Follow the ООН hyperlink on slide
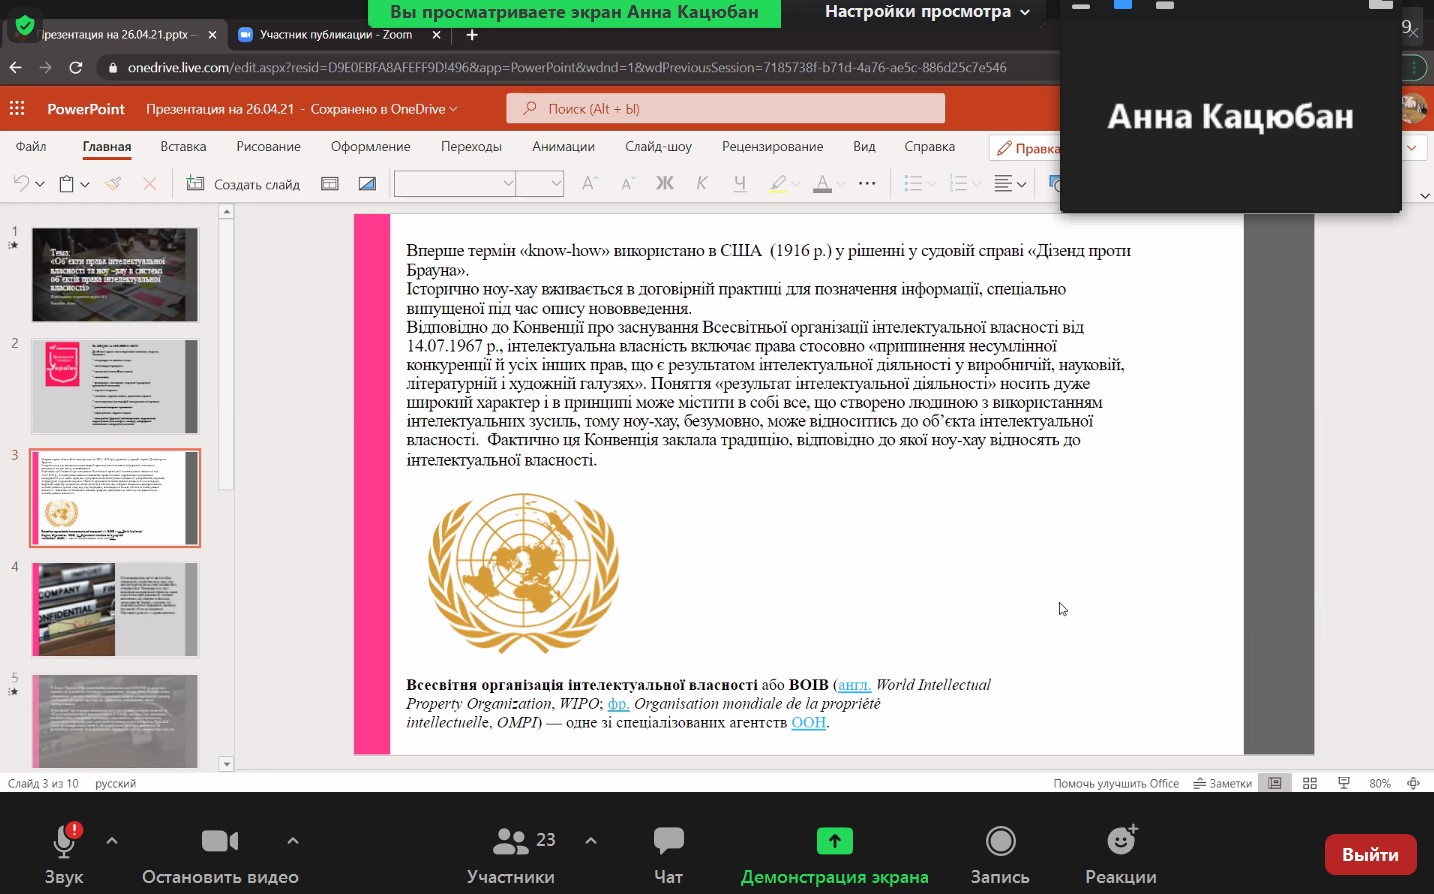 pos(808,722)
